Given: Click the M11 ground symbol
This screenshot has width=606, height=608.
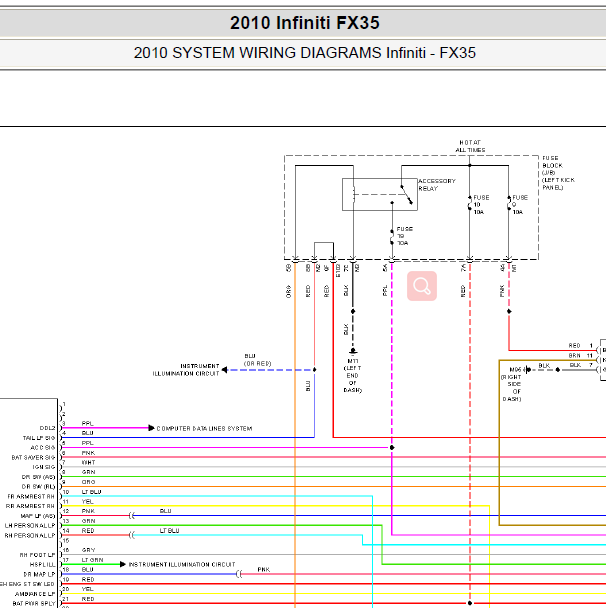Looking at the screenshot, I should (353, 351).
